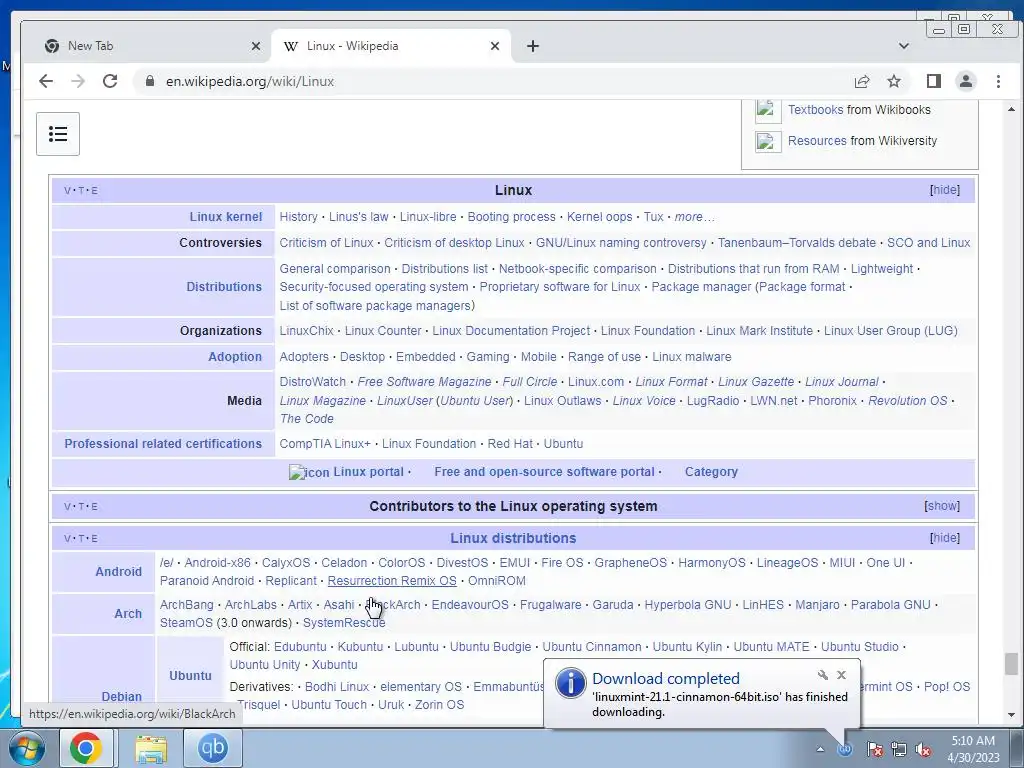Open the Chrome profile menu
This screenshot has height=768, width=1024.
(965, 81)
